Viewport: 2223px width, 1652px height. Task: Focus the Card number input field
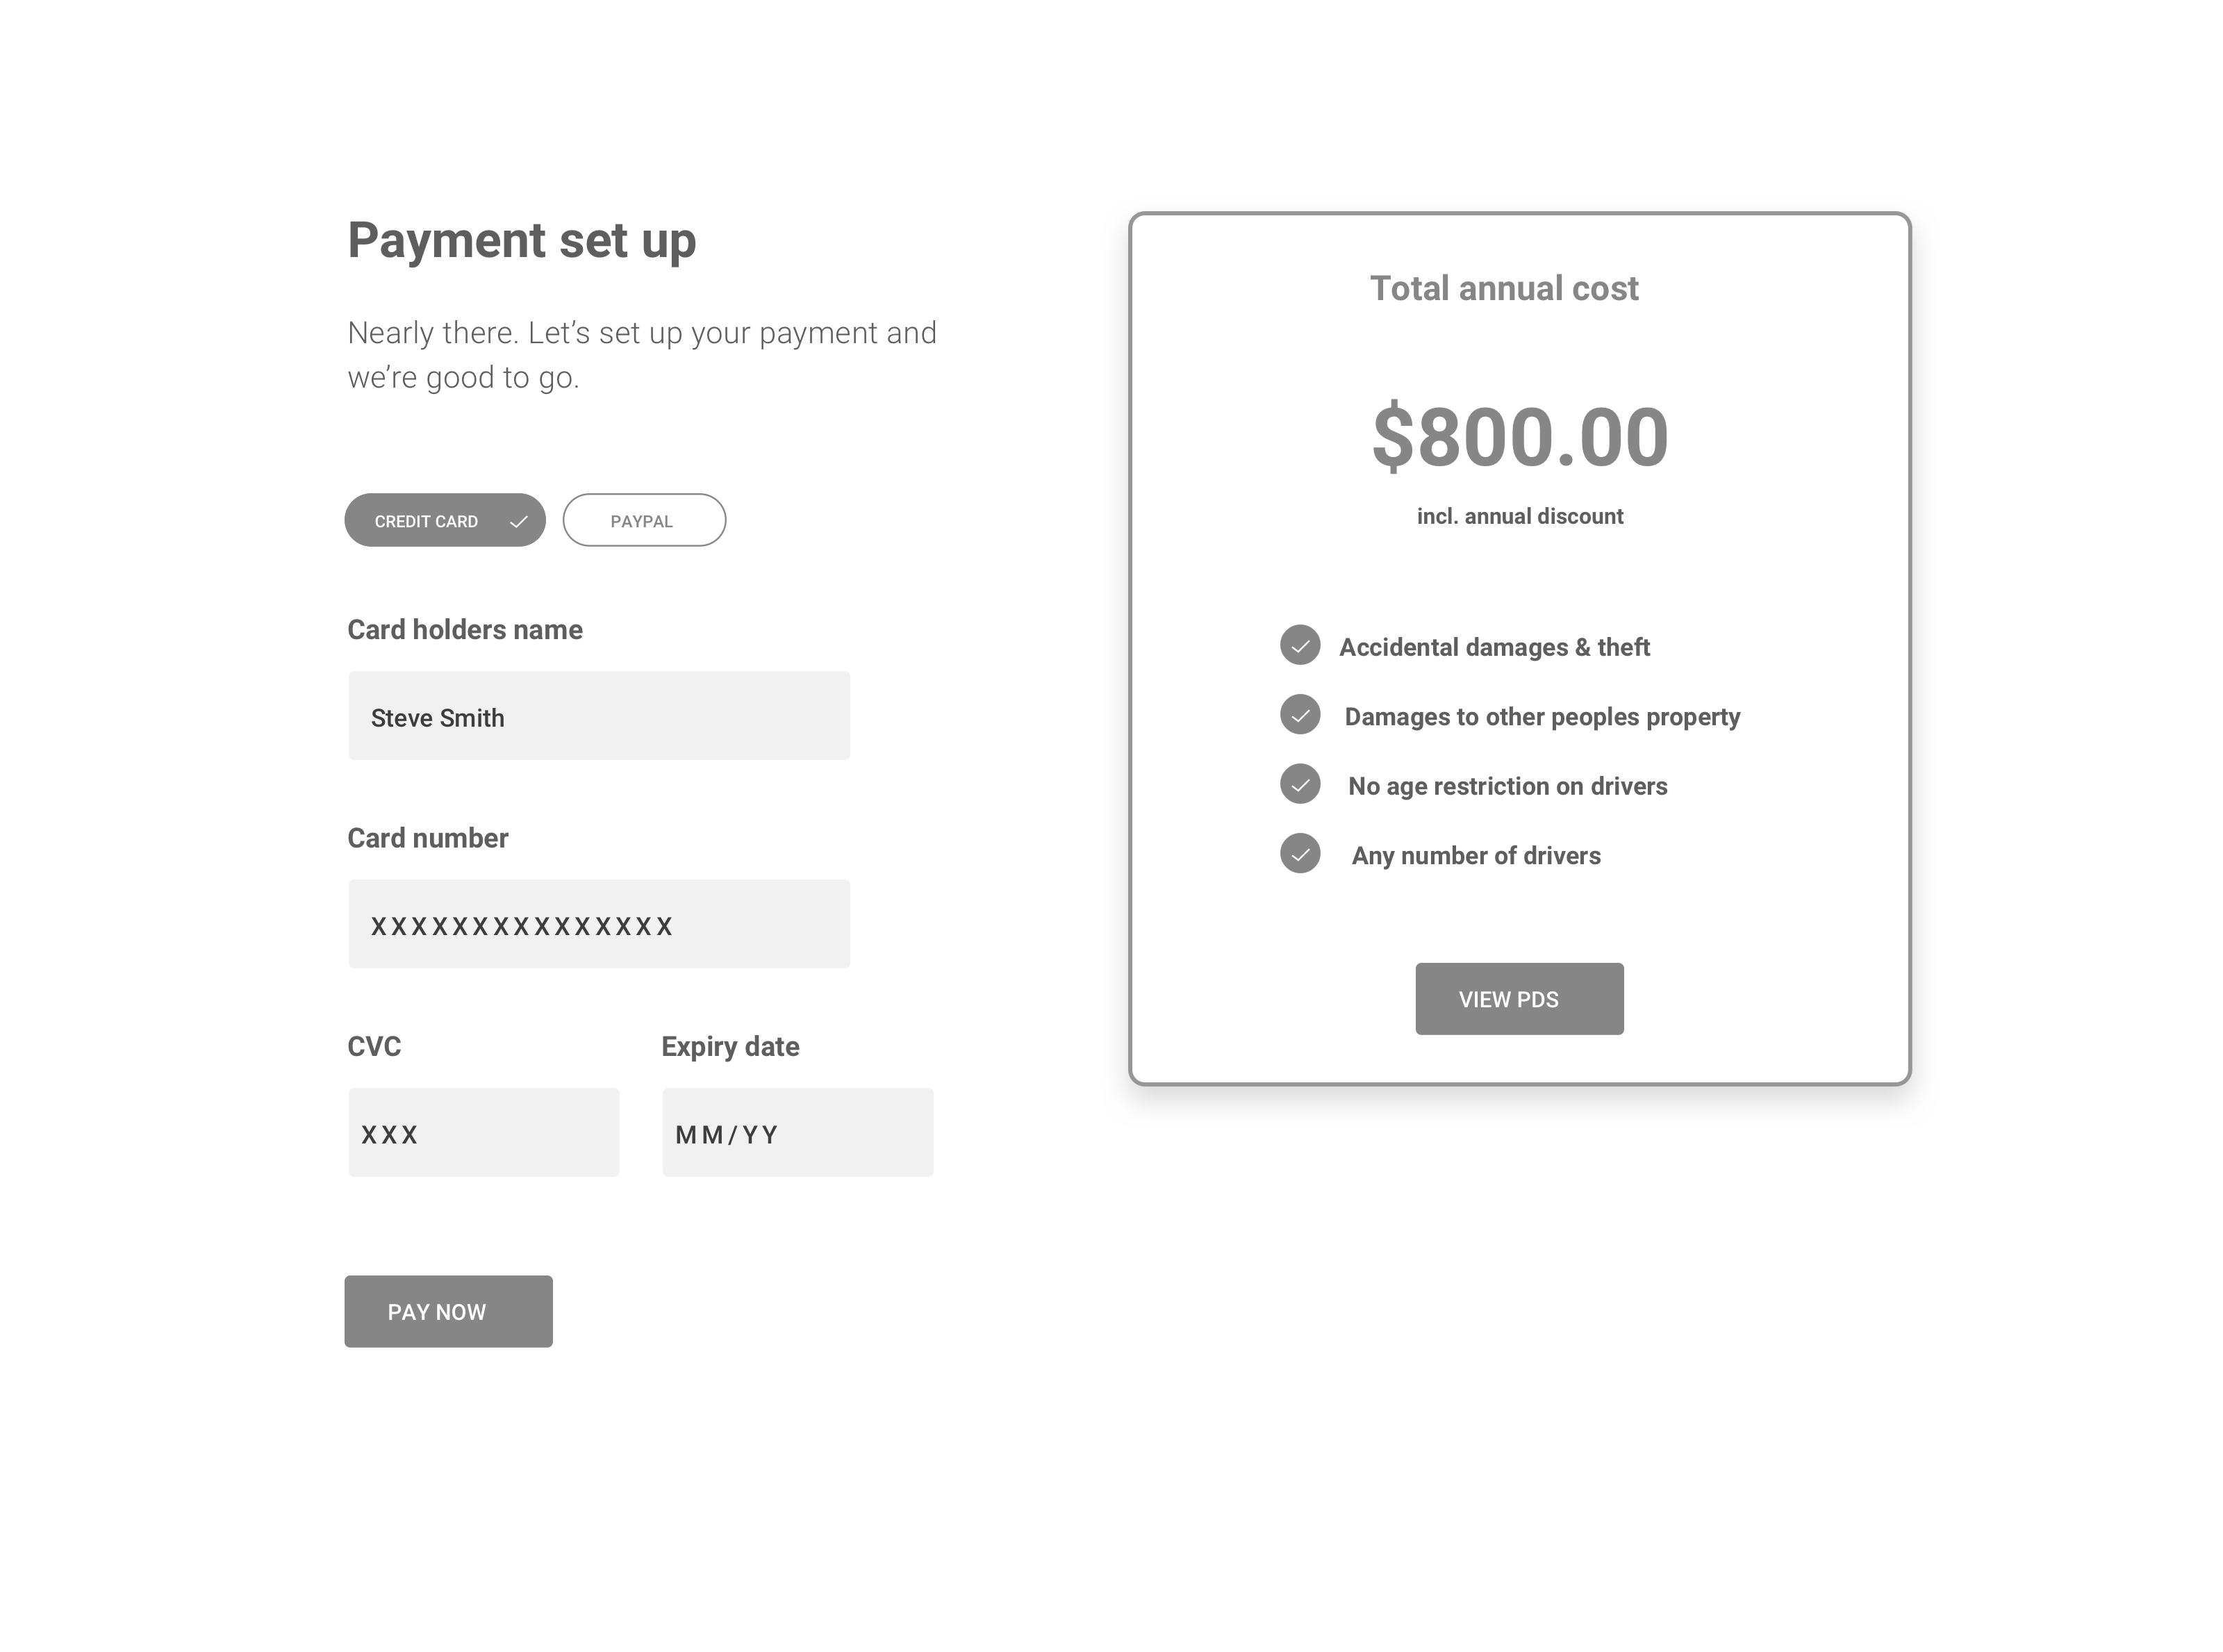click(599, 924)
